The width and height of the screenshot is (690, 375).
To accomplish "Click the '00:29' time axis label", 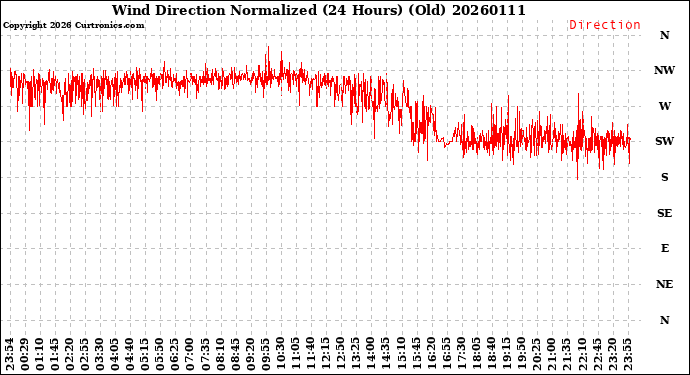I will [25, 354].
